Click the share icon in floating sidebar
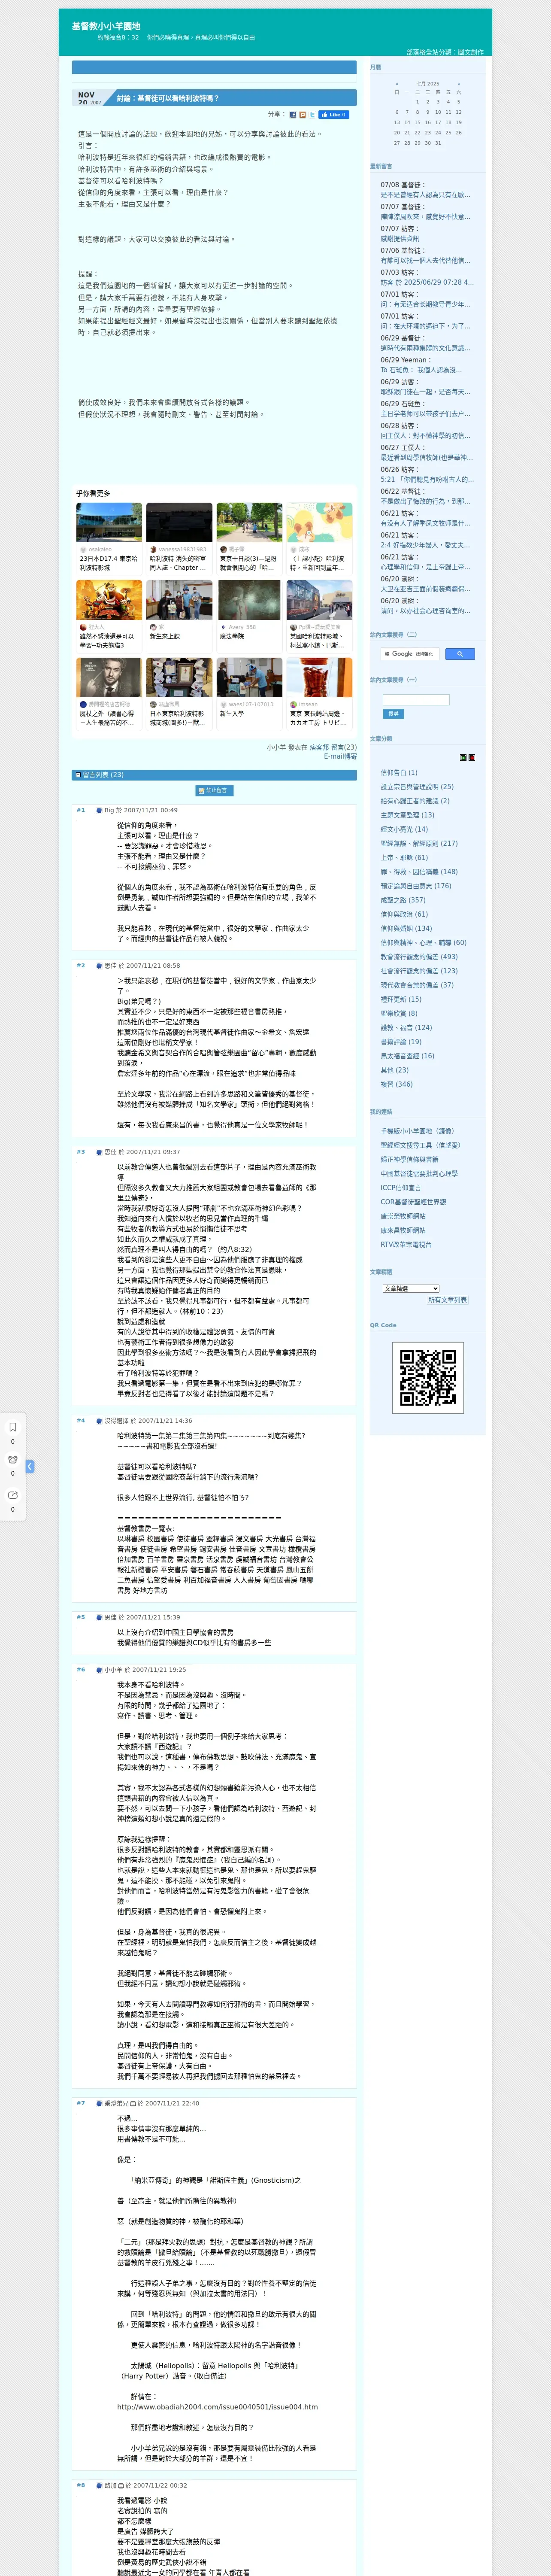 [13, 1495]
